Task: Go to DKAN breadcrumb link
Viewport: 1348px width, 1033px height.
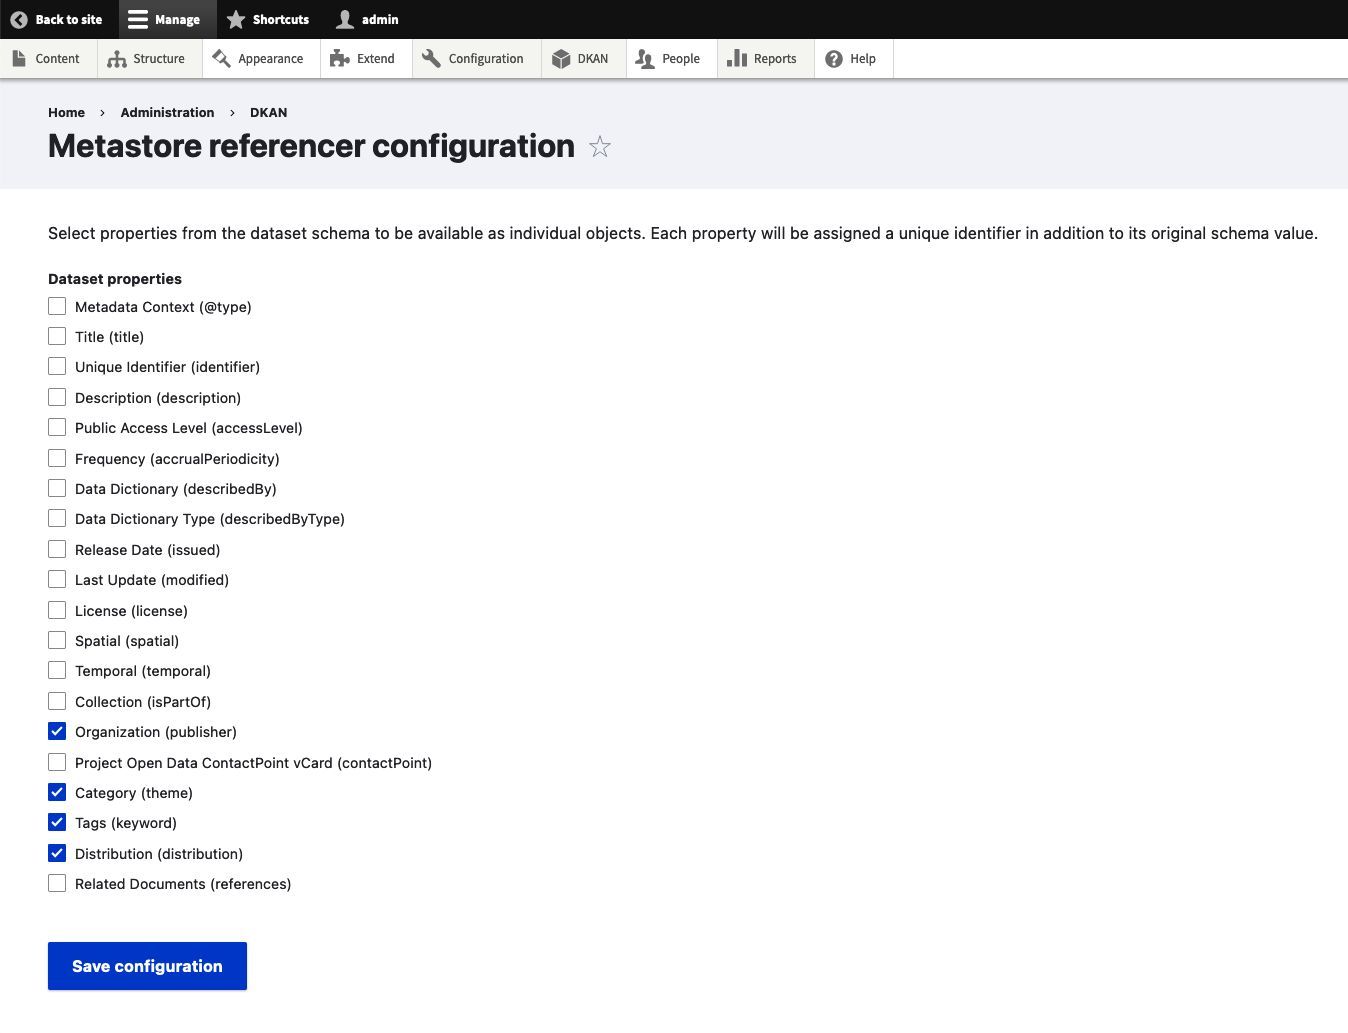Action: click(268, 113)
